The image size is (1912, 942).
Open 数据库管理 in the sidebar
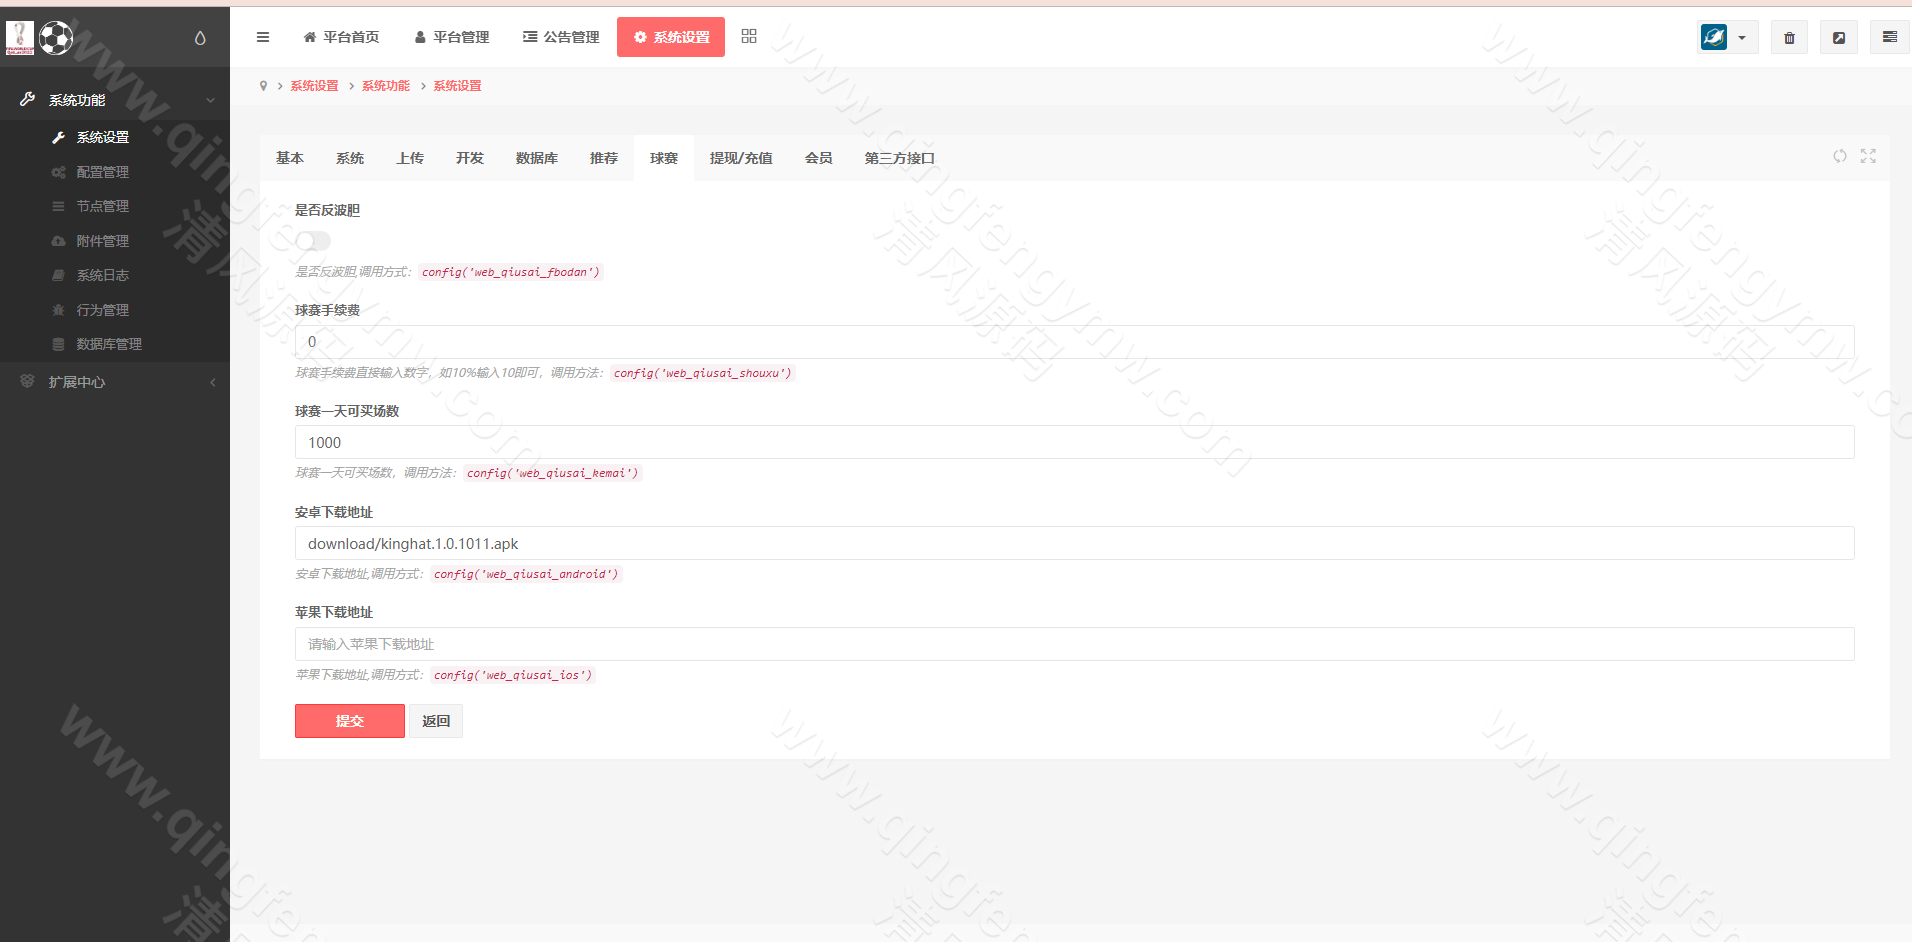coord(109,344)
